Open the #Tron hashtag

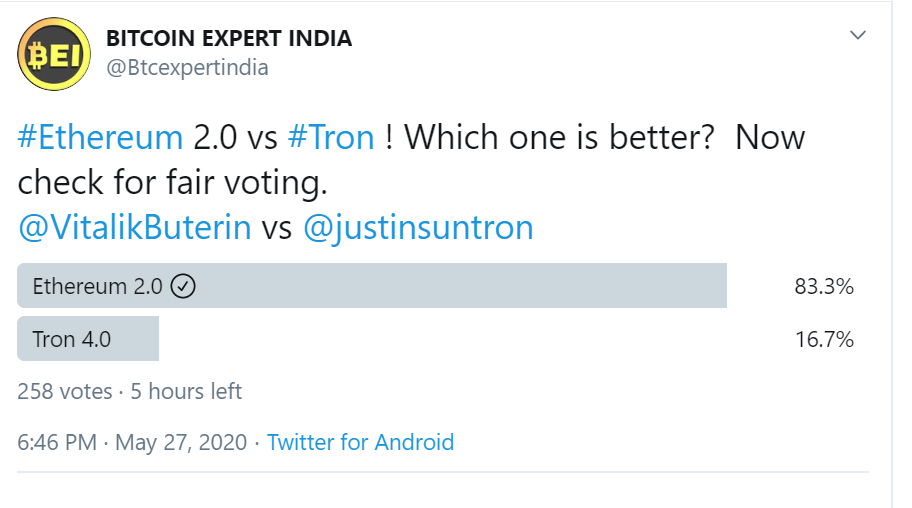pyautogui.click(x=331, y=138)
